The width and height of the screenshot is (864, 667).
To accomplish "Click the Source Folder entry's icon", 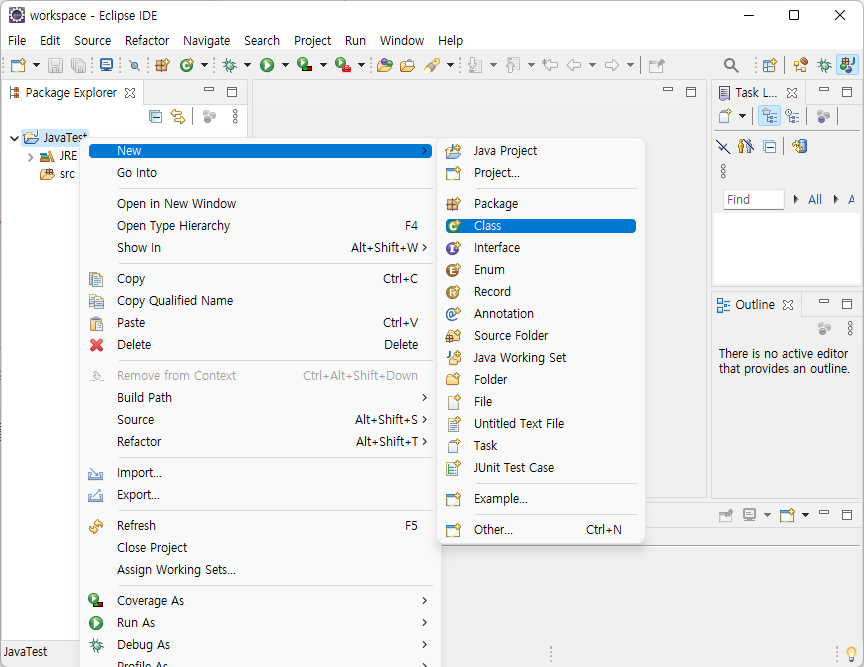I will coord(453,336).
